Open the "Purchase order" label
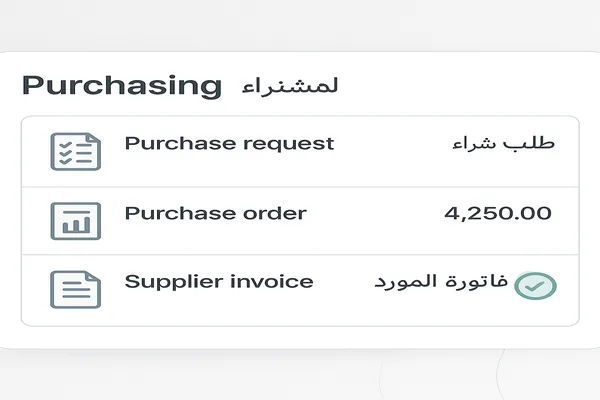The width and height of the screenshot is (600, 400). coord(215,213)
